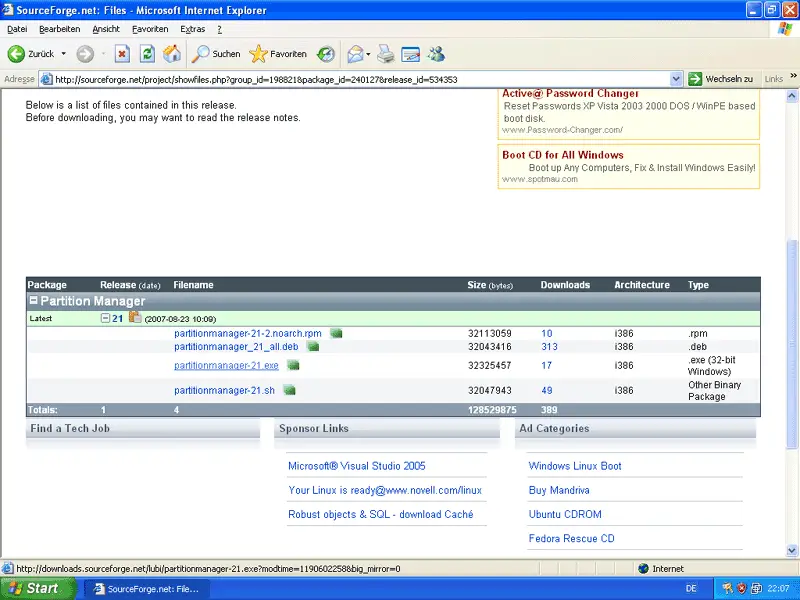Click inside the address bar URL field
The height and width of the screenshot is (600, 800).
coord(350,79)
